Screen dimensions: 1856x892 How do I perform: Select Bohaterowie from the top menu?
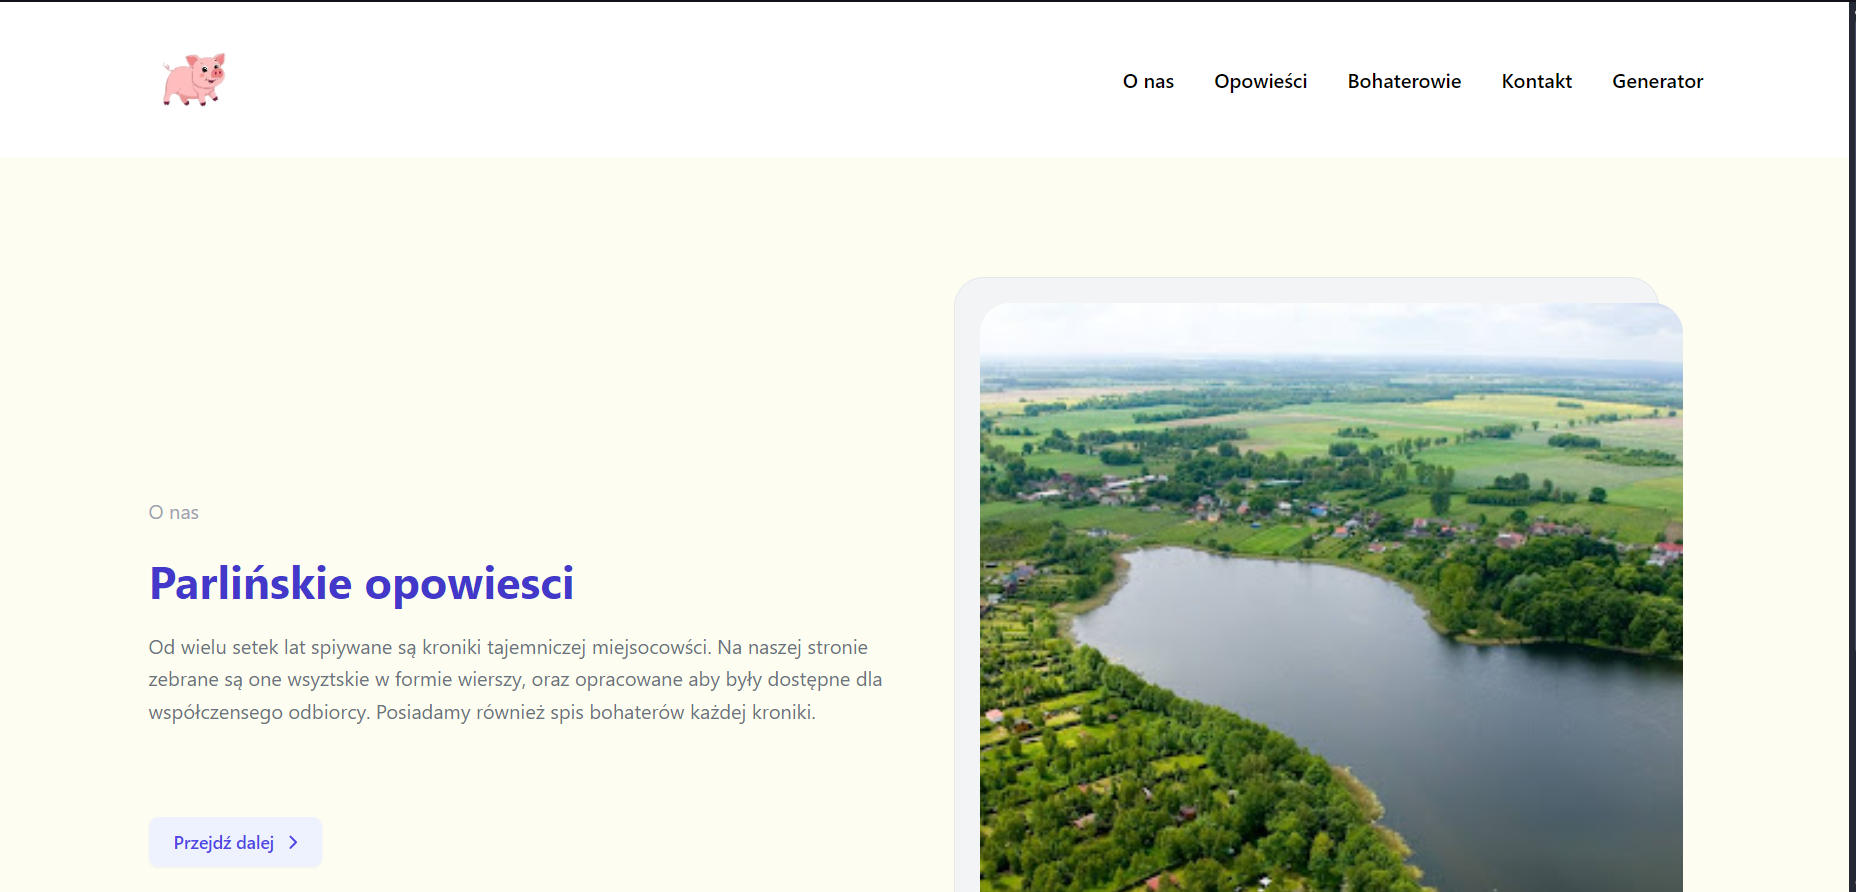1404,82
